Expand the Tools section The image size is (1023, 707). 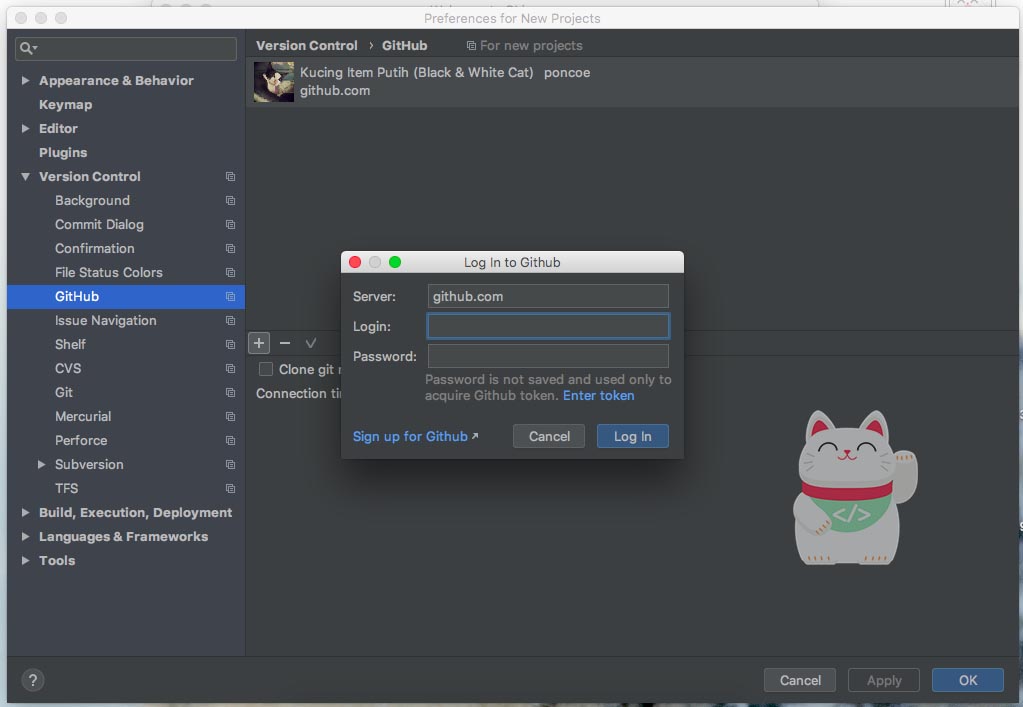(x=25, y=560)
